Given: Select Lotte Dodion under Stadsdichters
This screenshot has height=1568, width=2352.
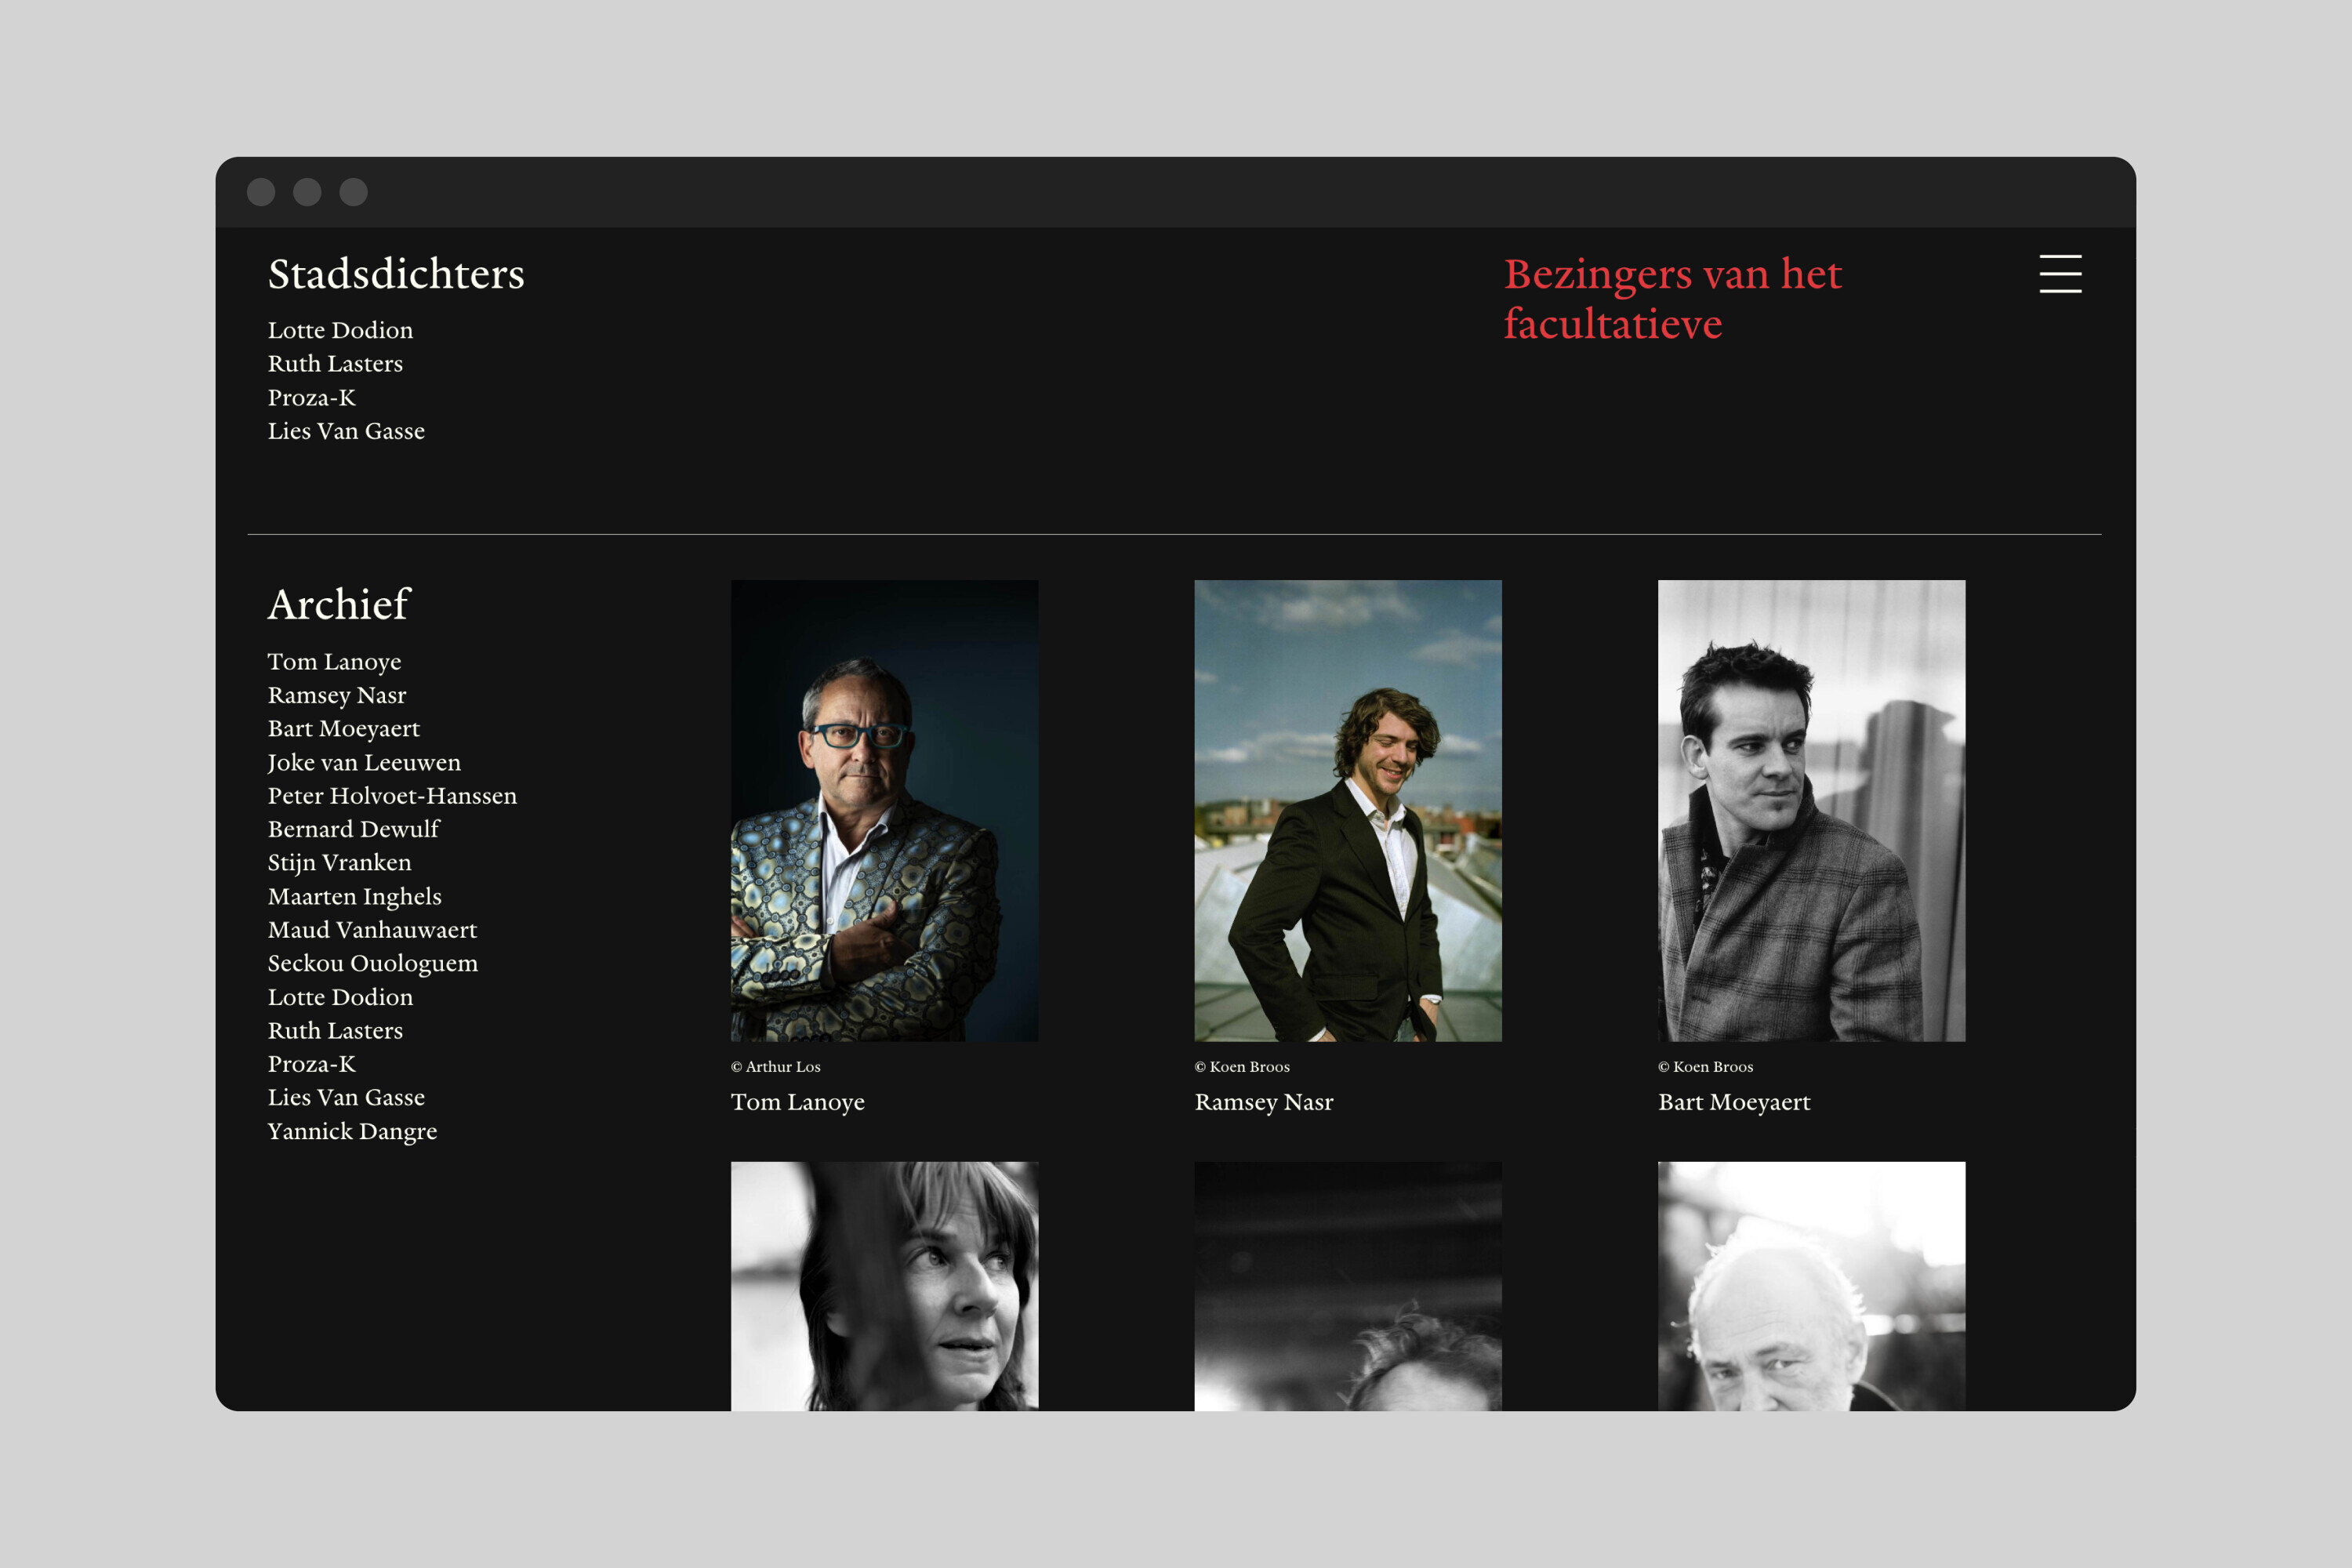Looking at the screenshot, I should (340, 330).
